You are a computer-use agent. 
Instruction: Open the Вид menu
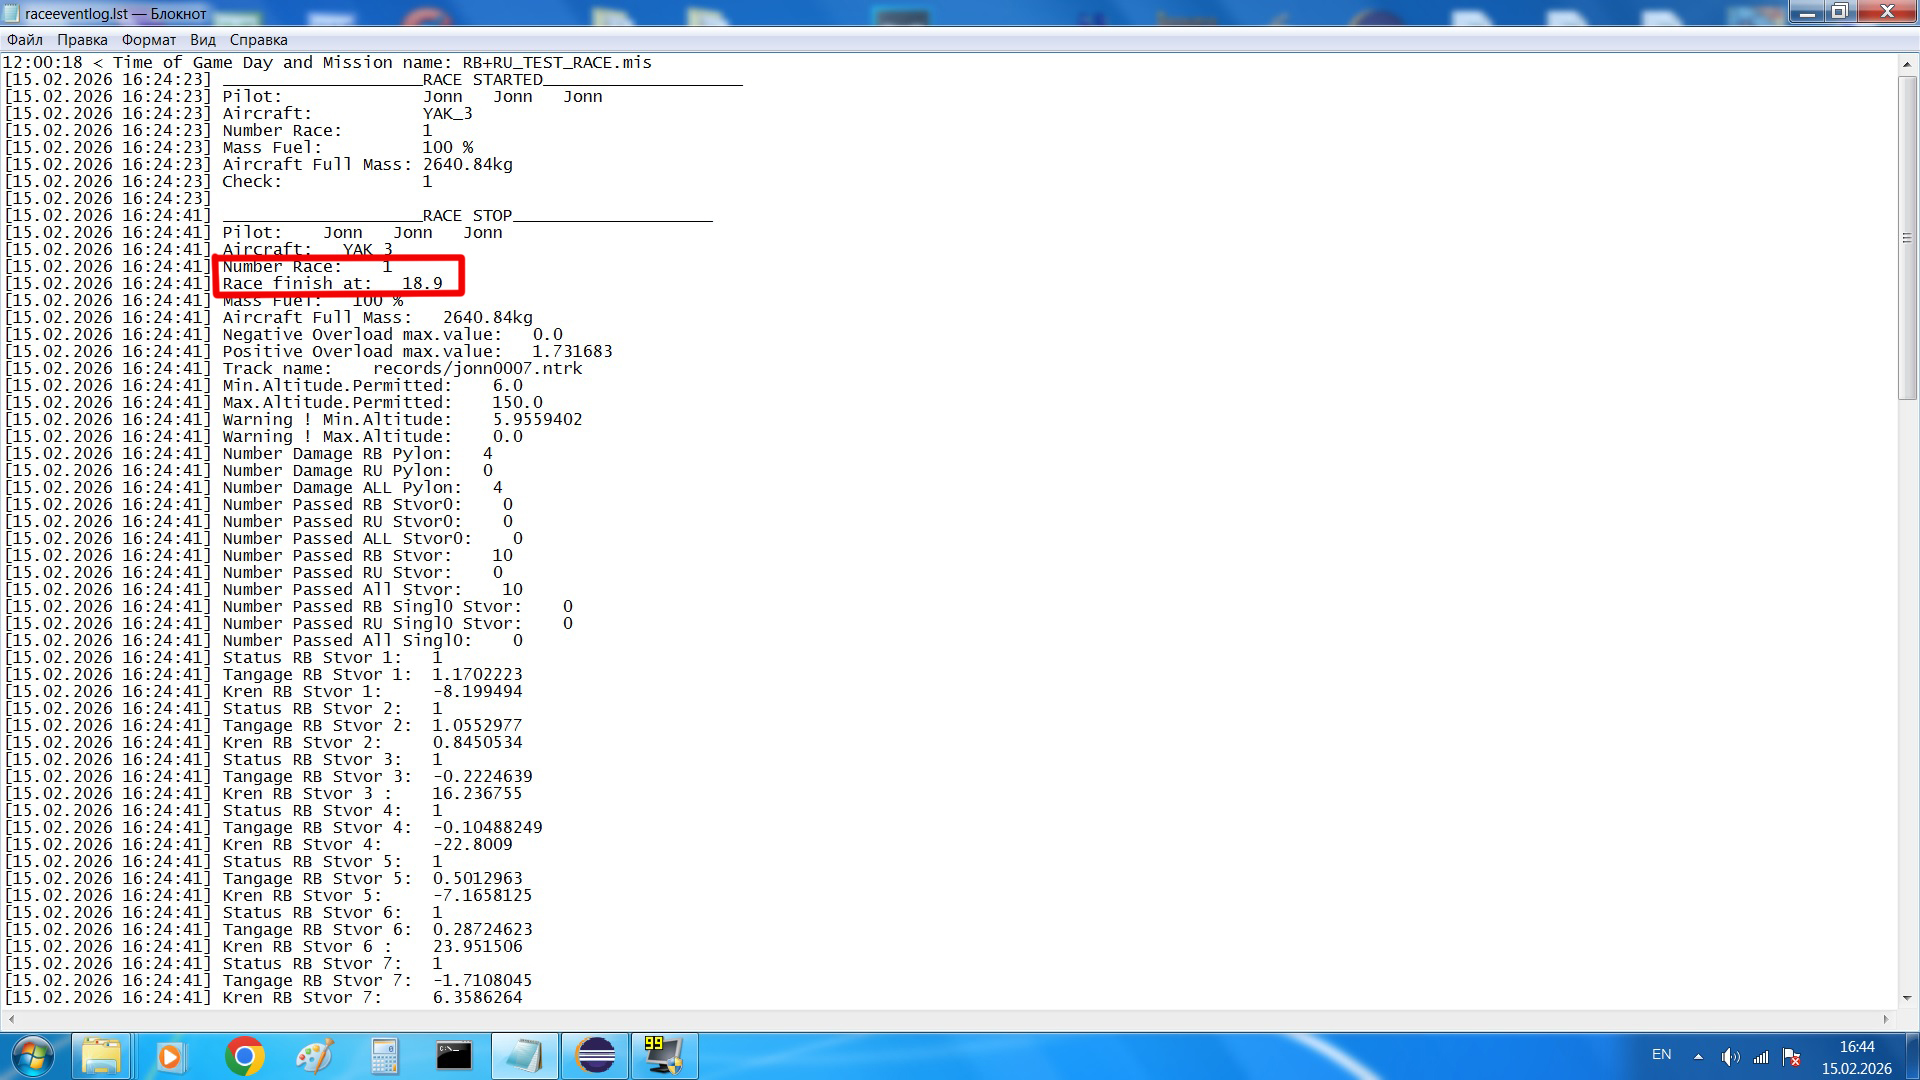point(203,40)
